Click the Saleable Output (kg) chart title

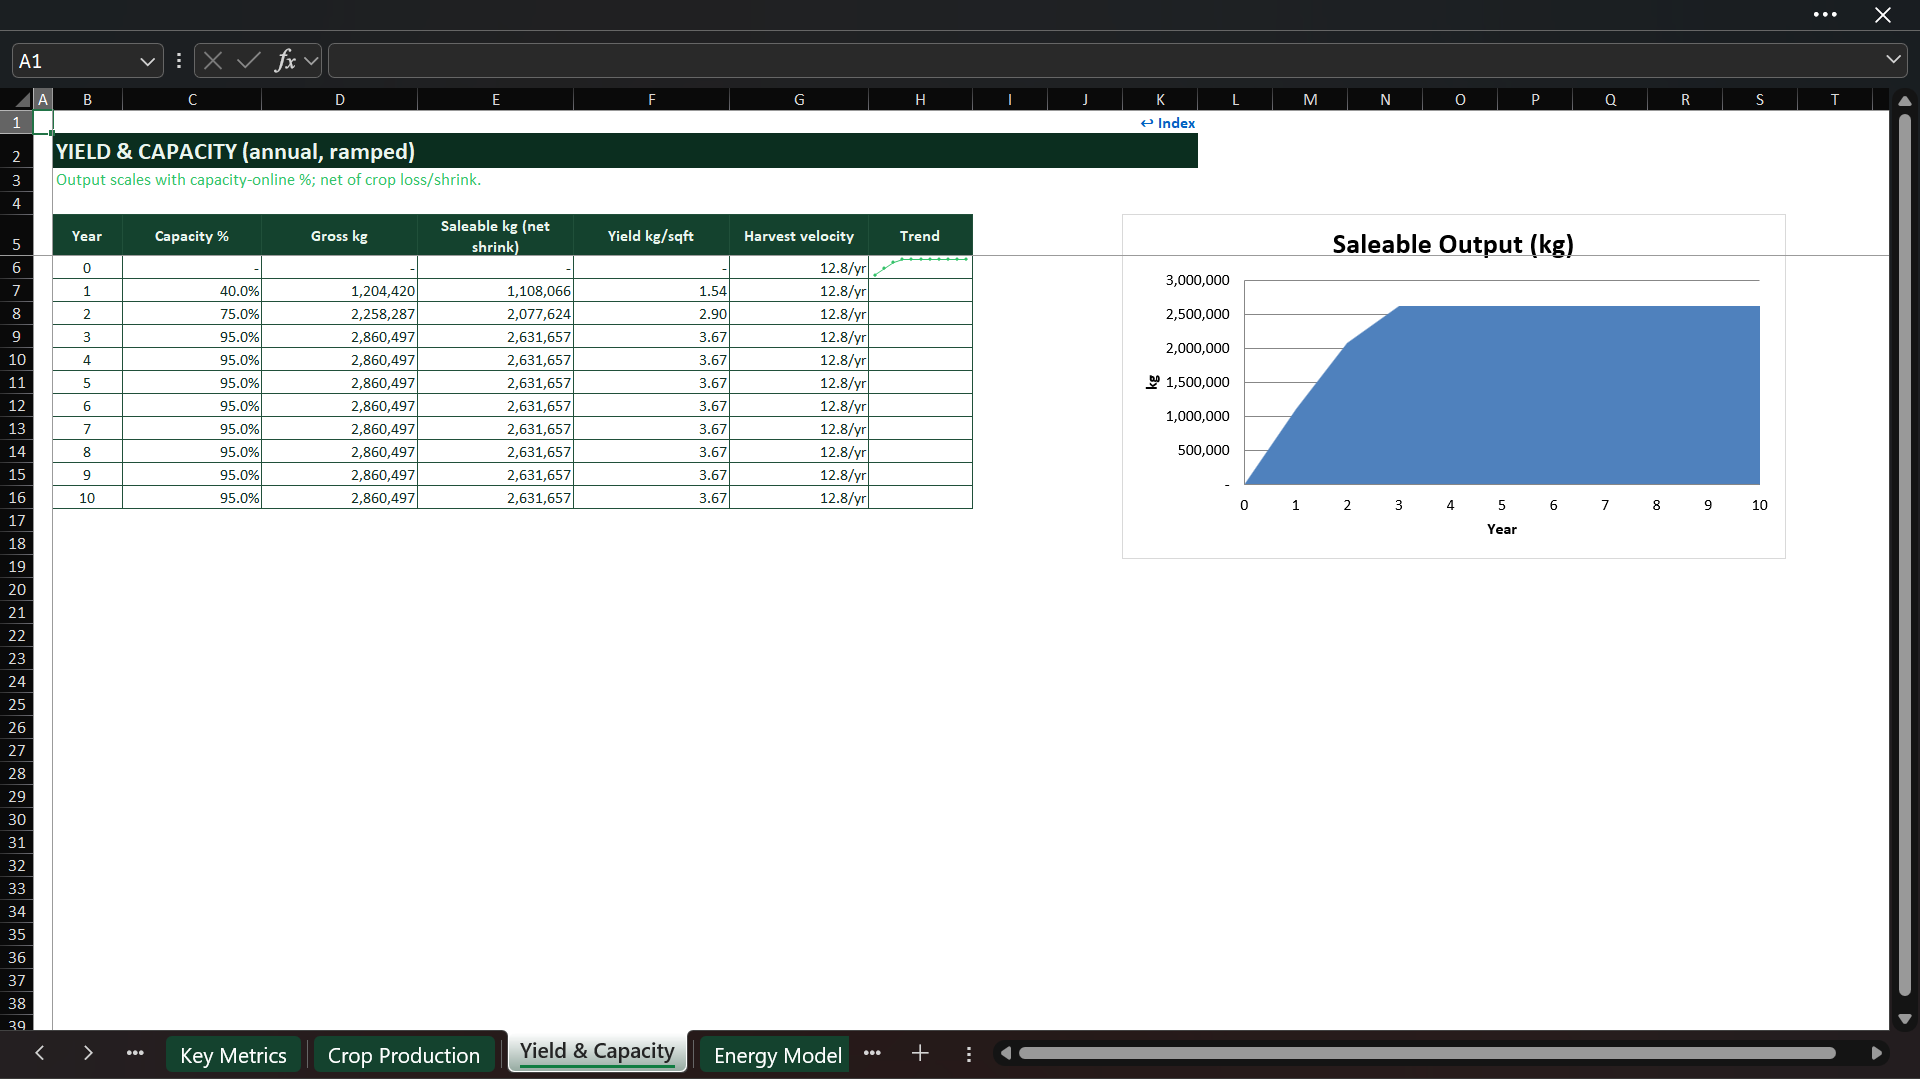[x=1453, y=245]
